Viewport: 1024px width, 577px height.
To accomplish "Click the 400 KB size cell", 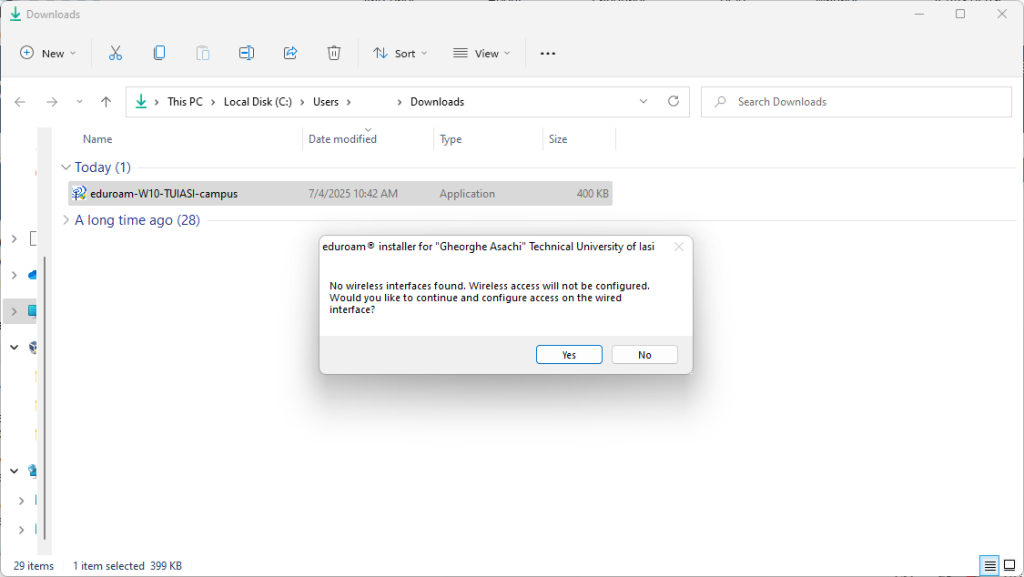I will pyautogui.click(x=592, y=194).
